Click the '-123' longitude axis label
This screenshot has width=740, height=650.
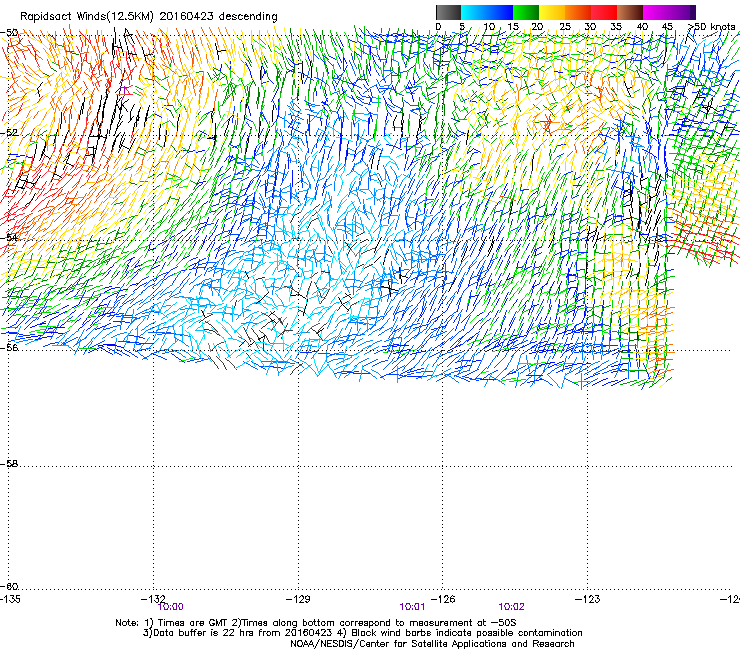[588, 599]
